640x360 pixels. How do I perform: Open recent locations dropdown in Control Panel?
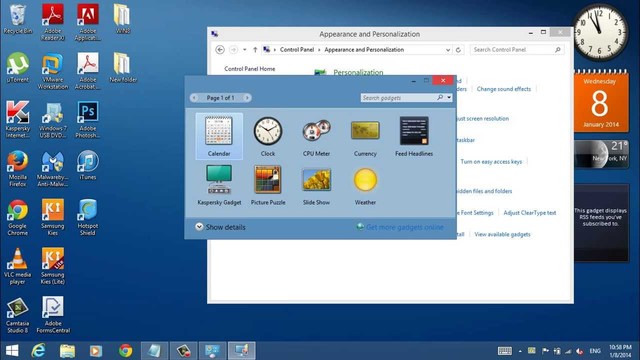[244, 50]
